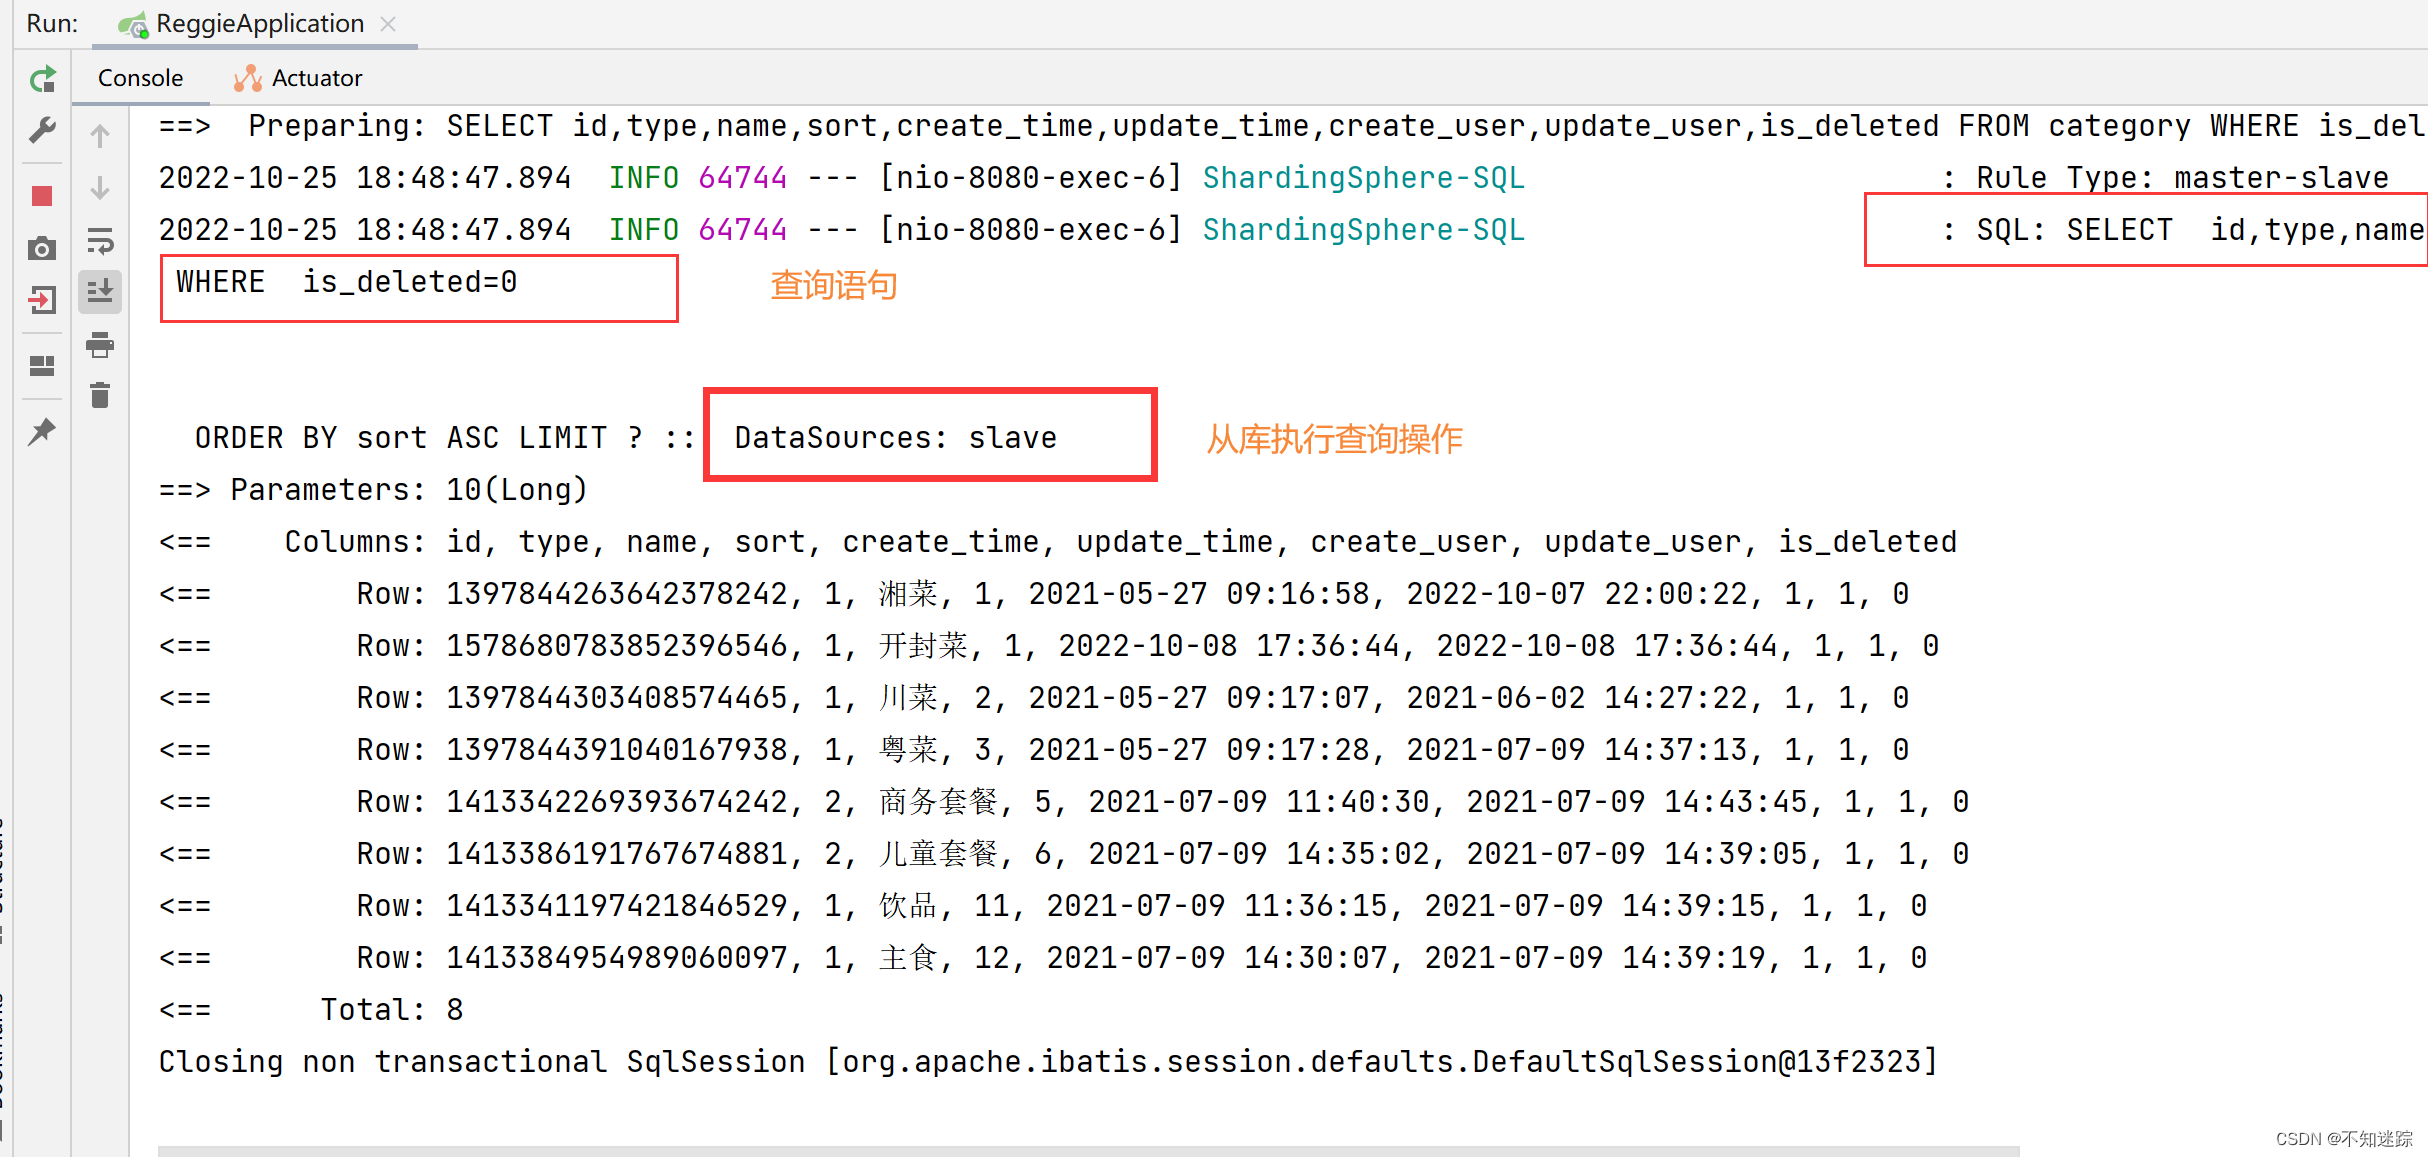Jump down the stack trace arrow
This screenshot has height=1157, width=2428.
coord(100,188)
